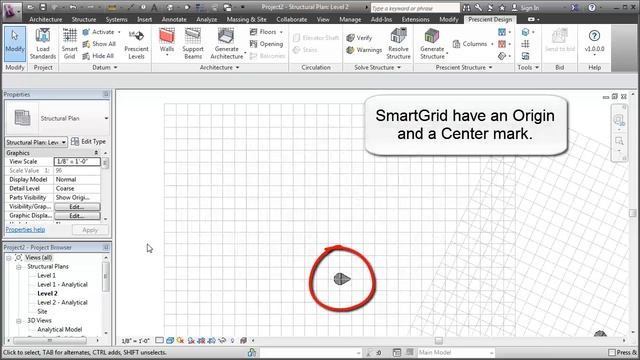
Task: Select the Walls tool
Action: tap(167, 42)
